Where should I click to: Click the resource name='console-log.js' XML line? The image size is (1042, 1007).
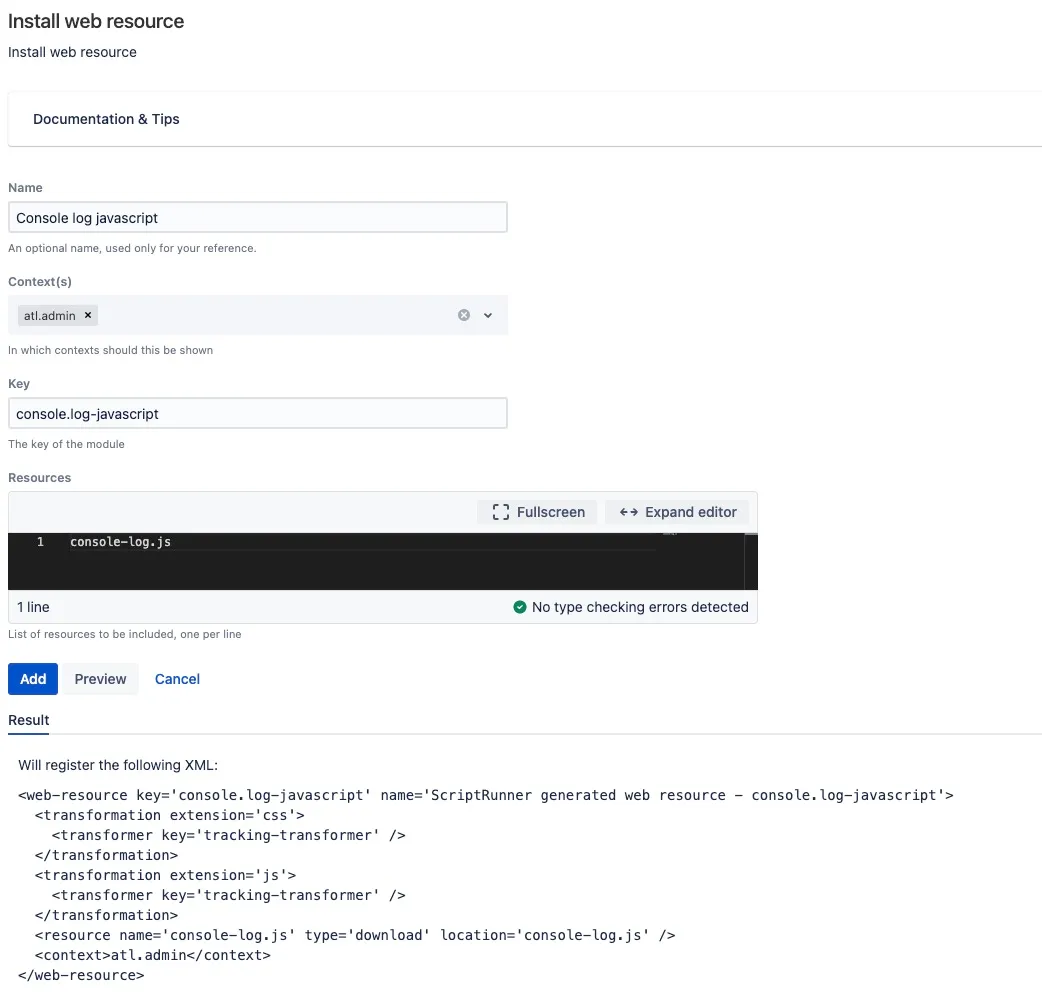click(355, 935)
